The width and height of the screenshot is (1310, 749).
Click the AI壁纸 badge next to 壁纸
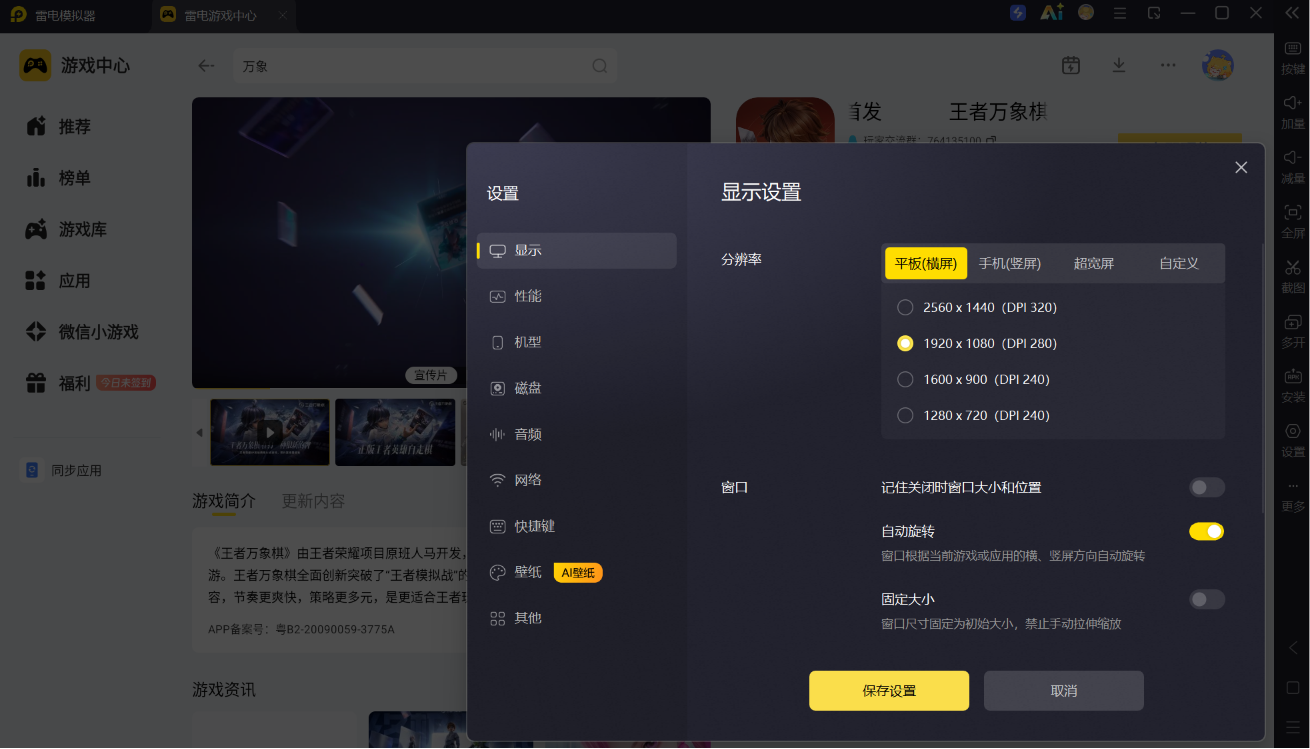[x=578, y=573]
